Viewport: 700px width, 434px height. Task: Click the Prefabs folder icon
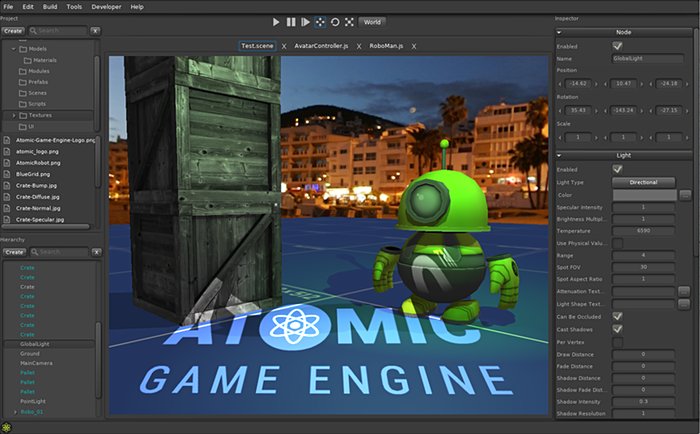pos(23,82)
